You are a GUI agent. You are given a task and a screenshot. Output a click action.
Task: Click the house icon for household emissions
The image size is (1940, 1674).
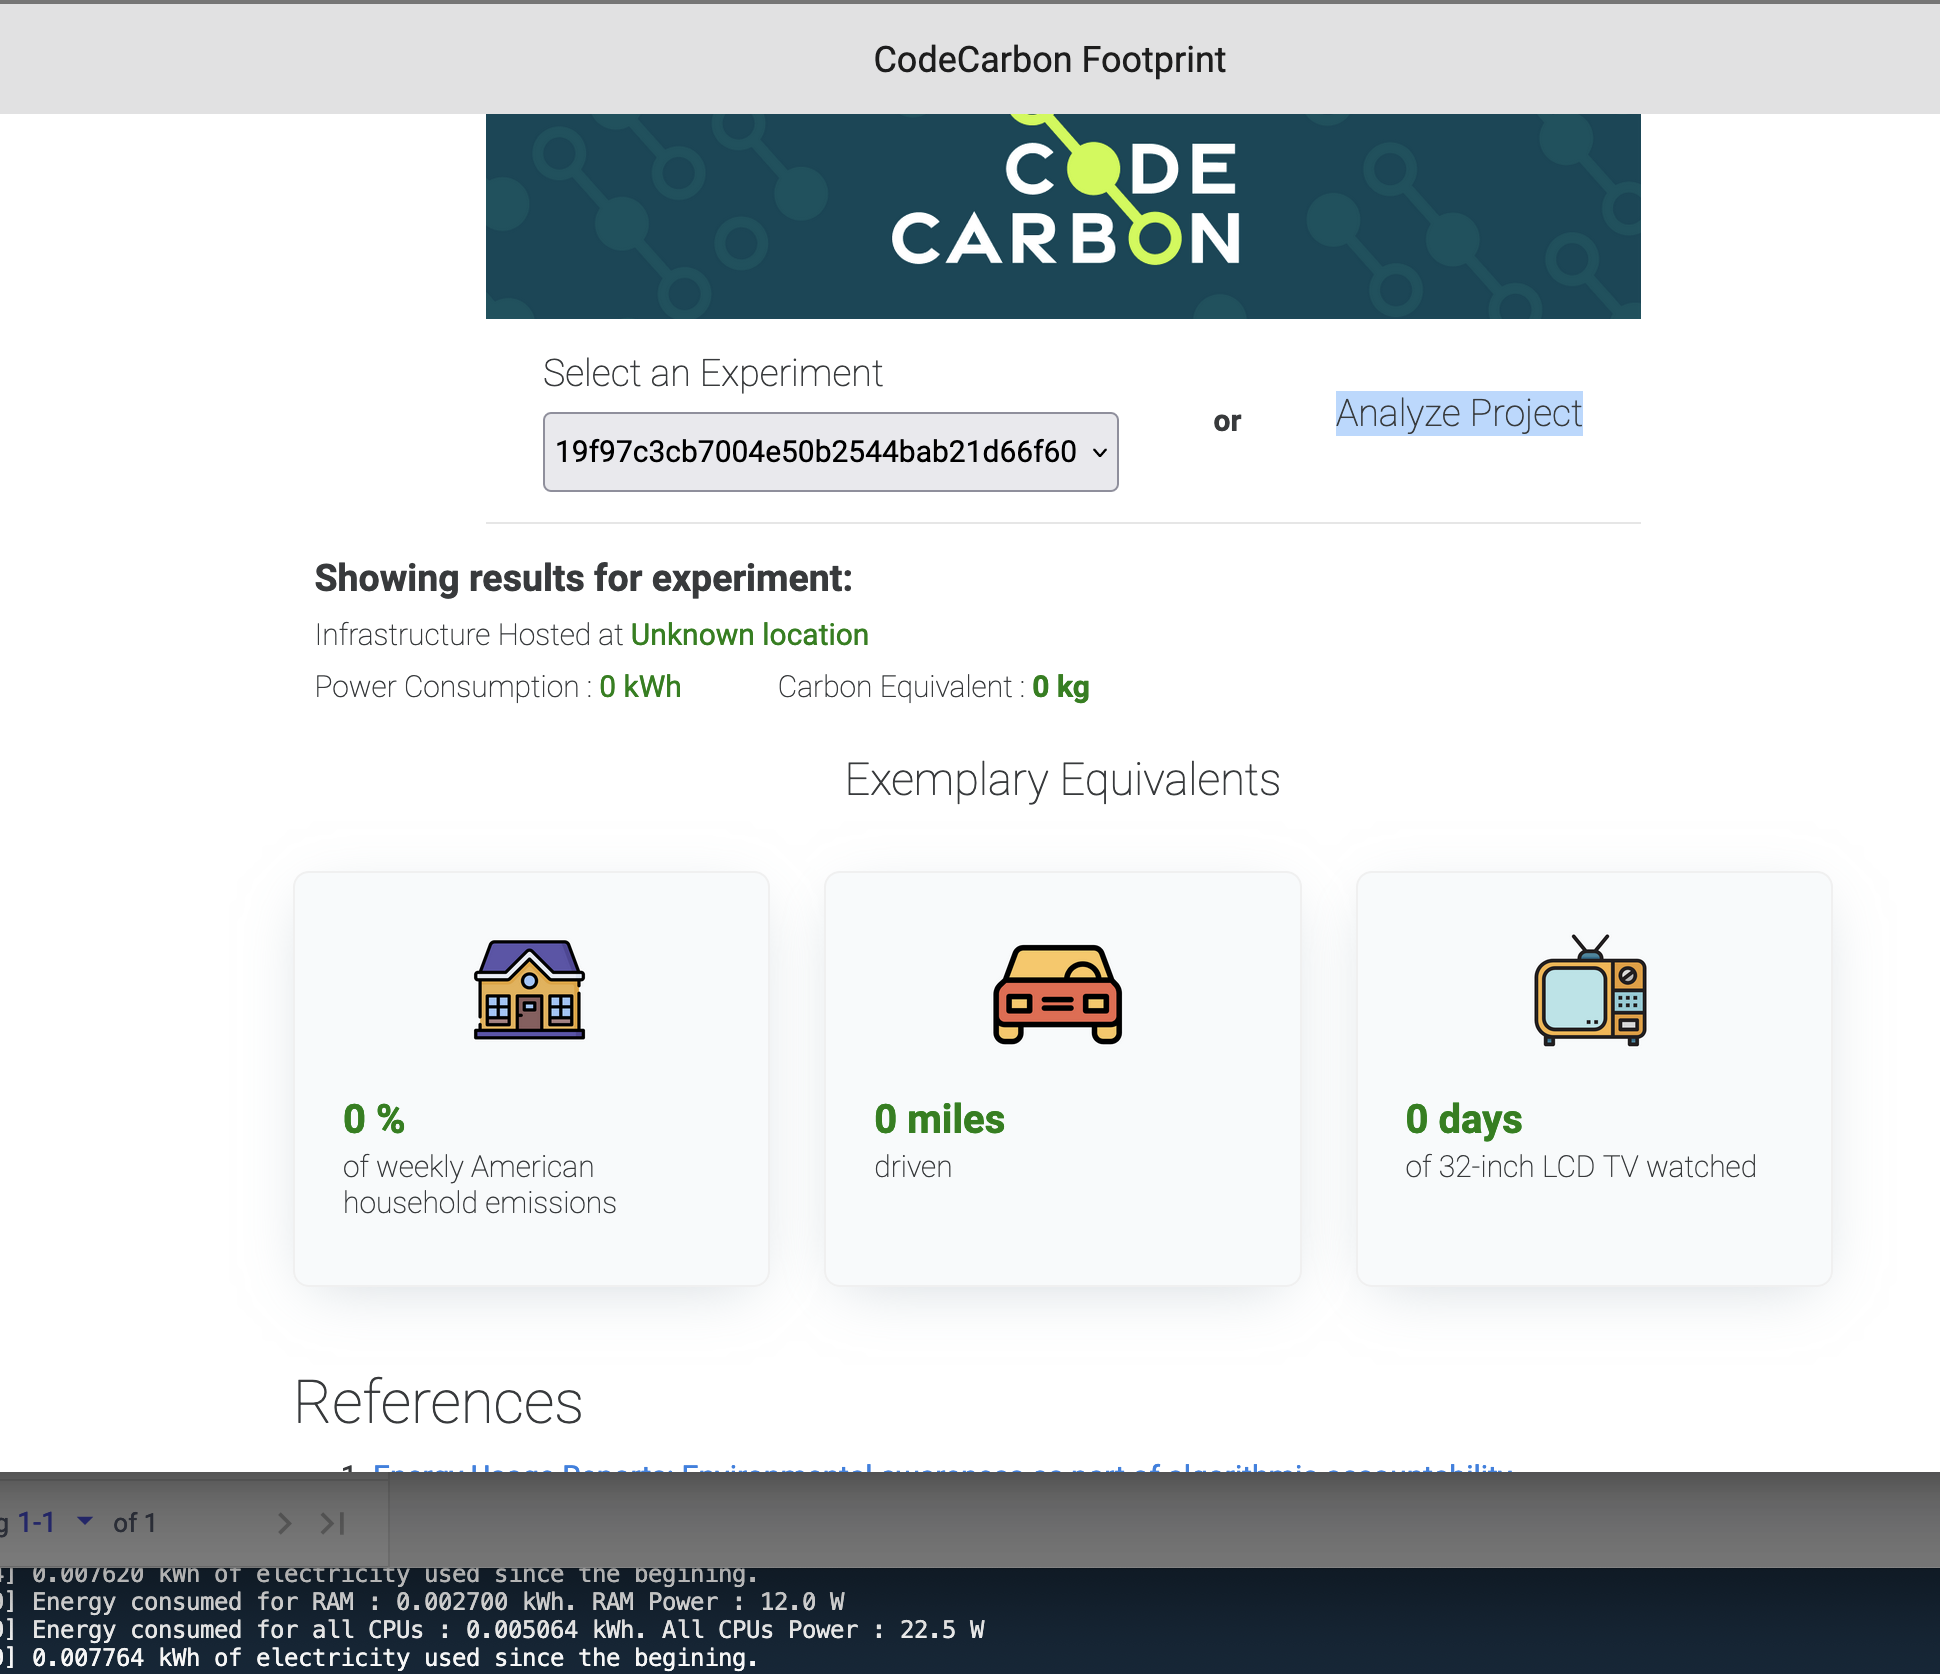coord(529,990)
